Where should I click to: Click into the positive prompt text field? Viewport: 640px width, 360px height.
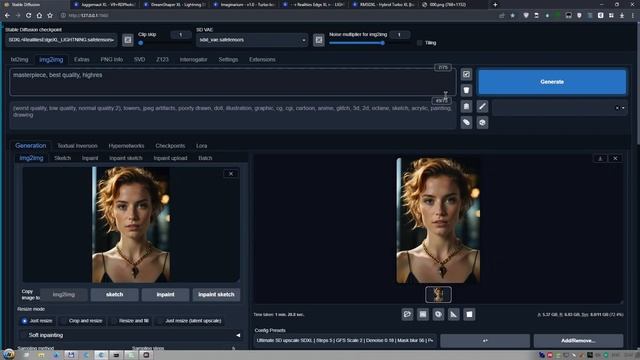point(233,82)
